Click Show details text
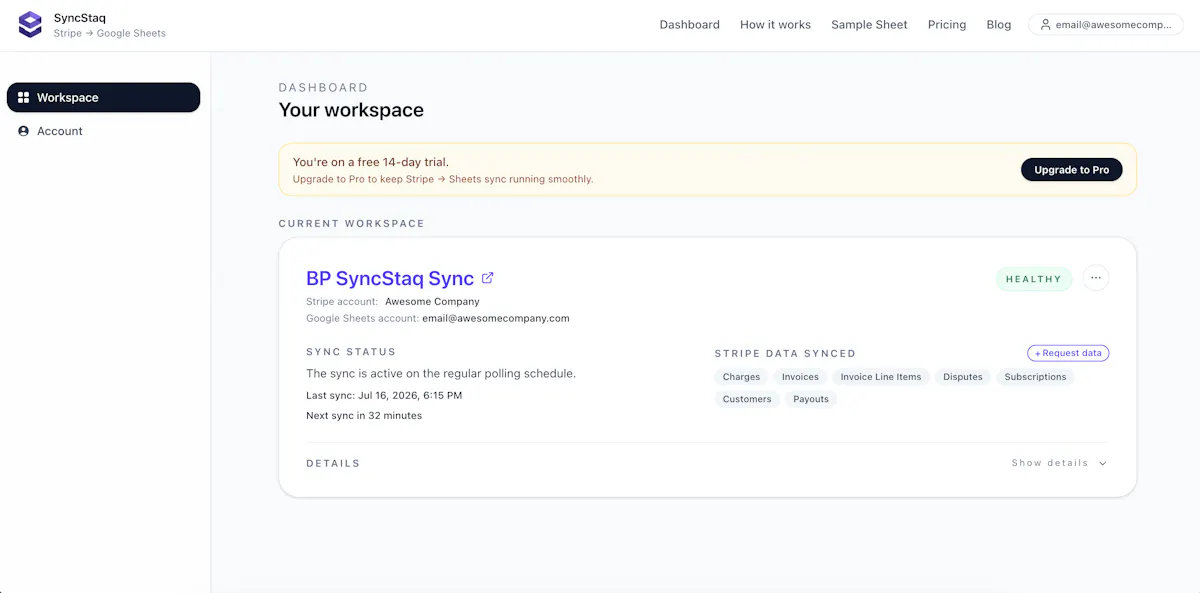 click(1049, 464)
